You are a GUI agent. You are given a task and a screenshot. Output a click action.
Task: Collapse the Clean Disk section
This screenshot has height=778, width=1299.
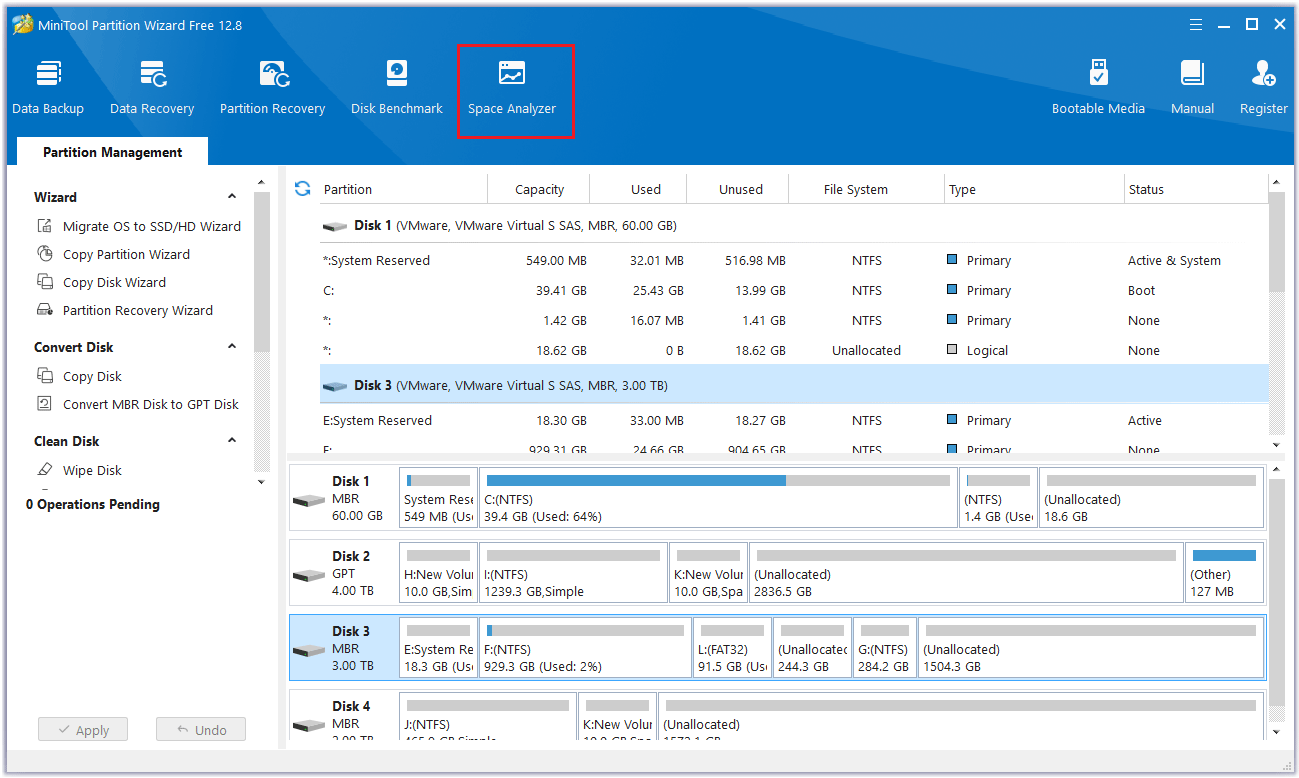click(232, 441)
